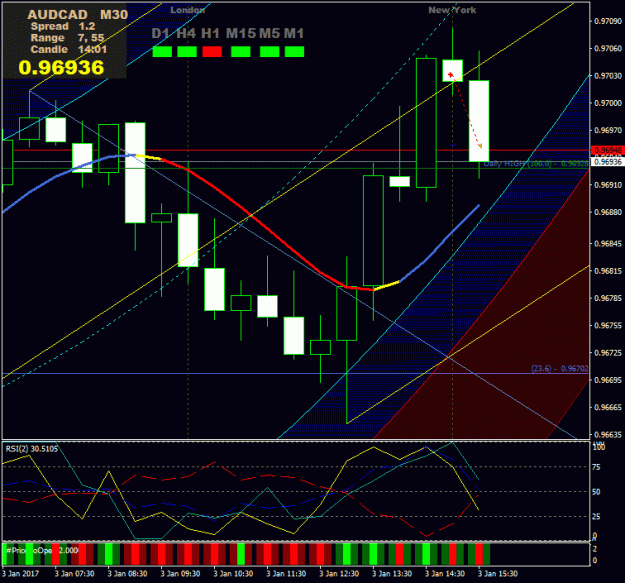Click the Candle 14:01 timer text
Viewport: 625px width, 583px height.
(x=69, y=49)
